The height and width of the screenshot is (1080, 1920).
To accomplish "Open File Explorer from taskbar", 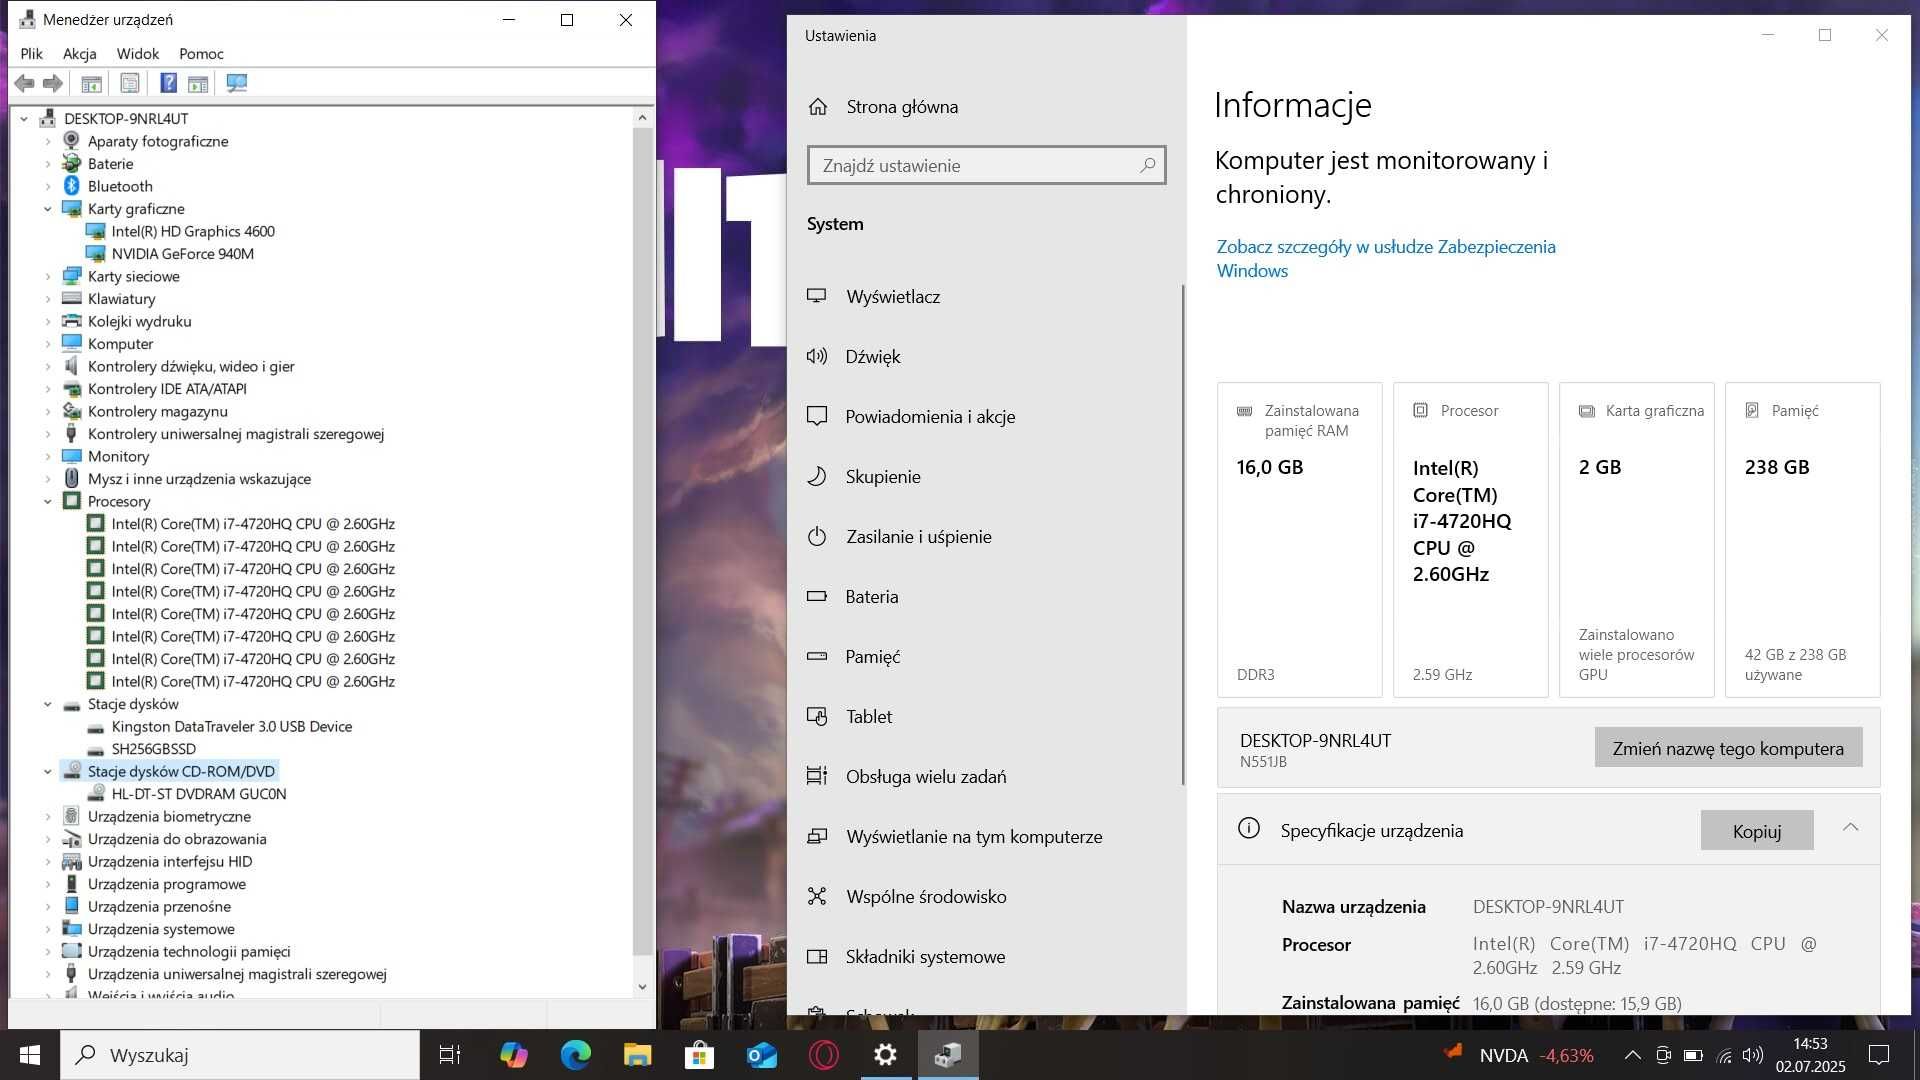I will coord(637,1055).
